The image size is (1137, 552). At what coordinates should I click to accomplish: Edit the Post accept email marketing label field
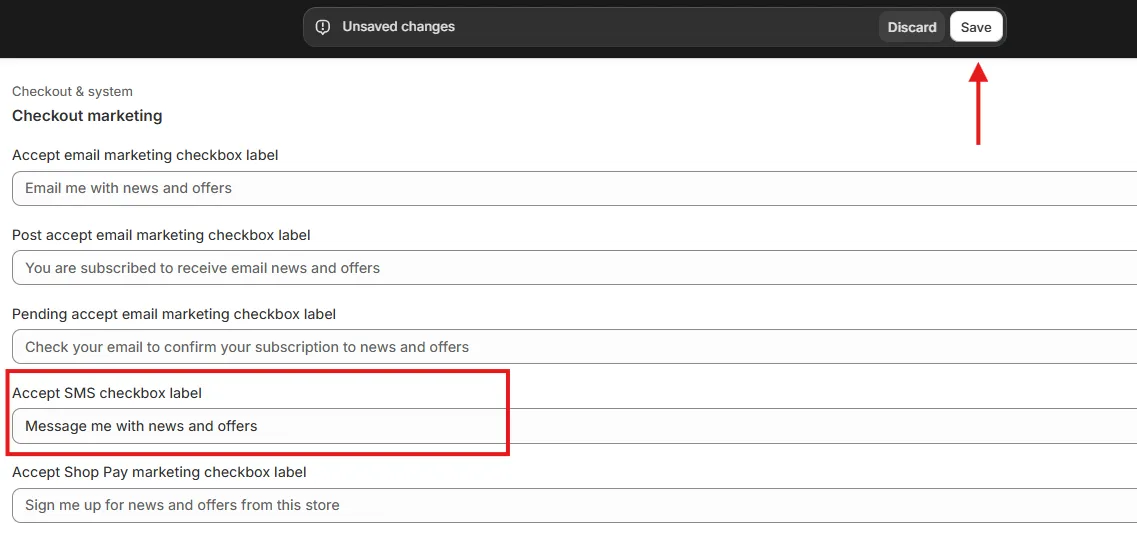coord(574,268)
